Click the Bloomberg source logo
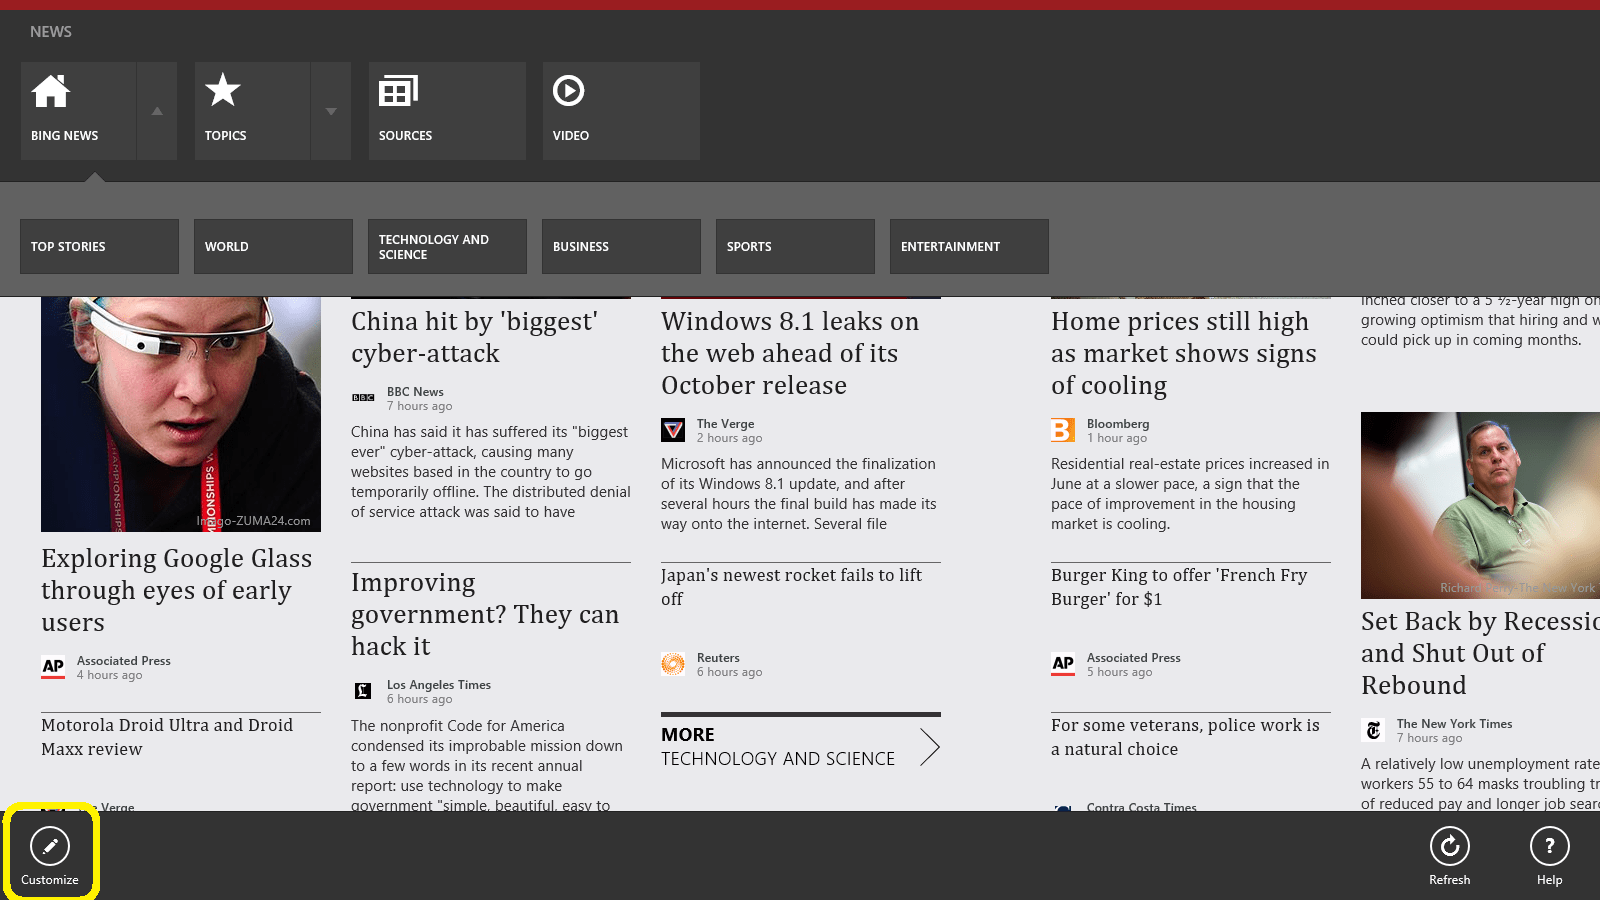The height and width of the screenshot is (900, 1600). click(x=1063, y=430)
